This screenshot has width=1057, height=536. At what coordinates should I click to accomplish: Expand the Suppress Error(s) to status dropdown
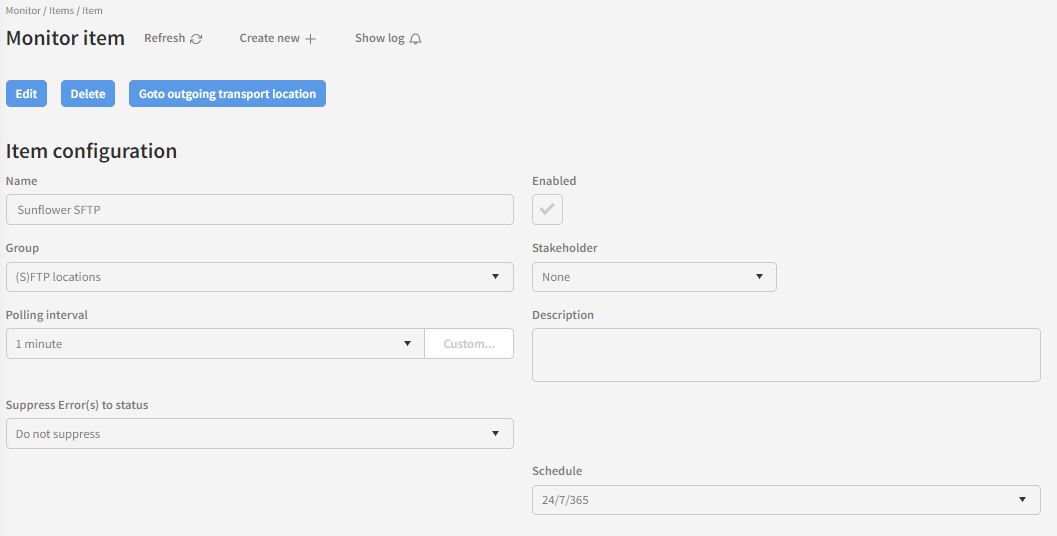pyautogui.click(x=260, y=434)
